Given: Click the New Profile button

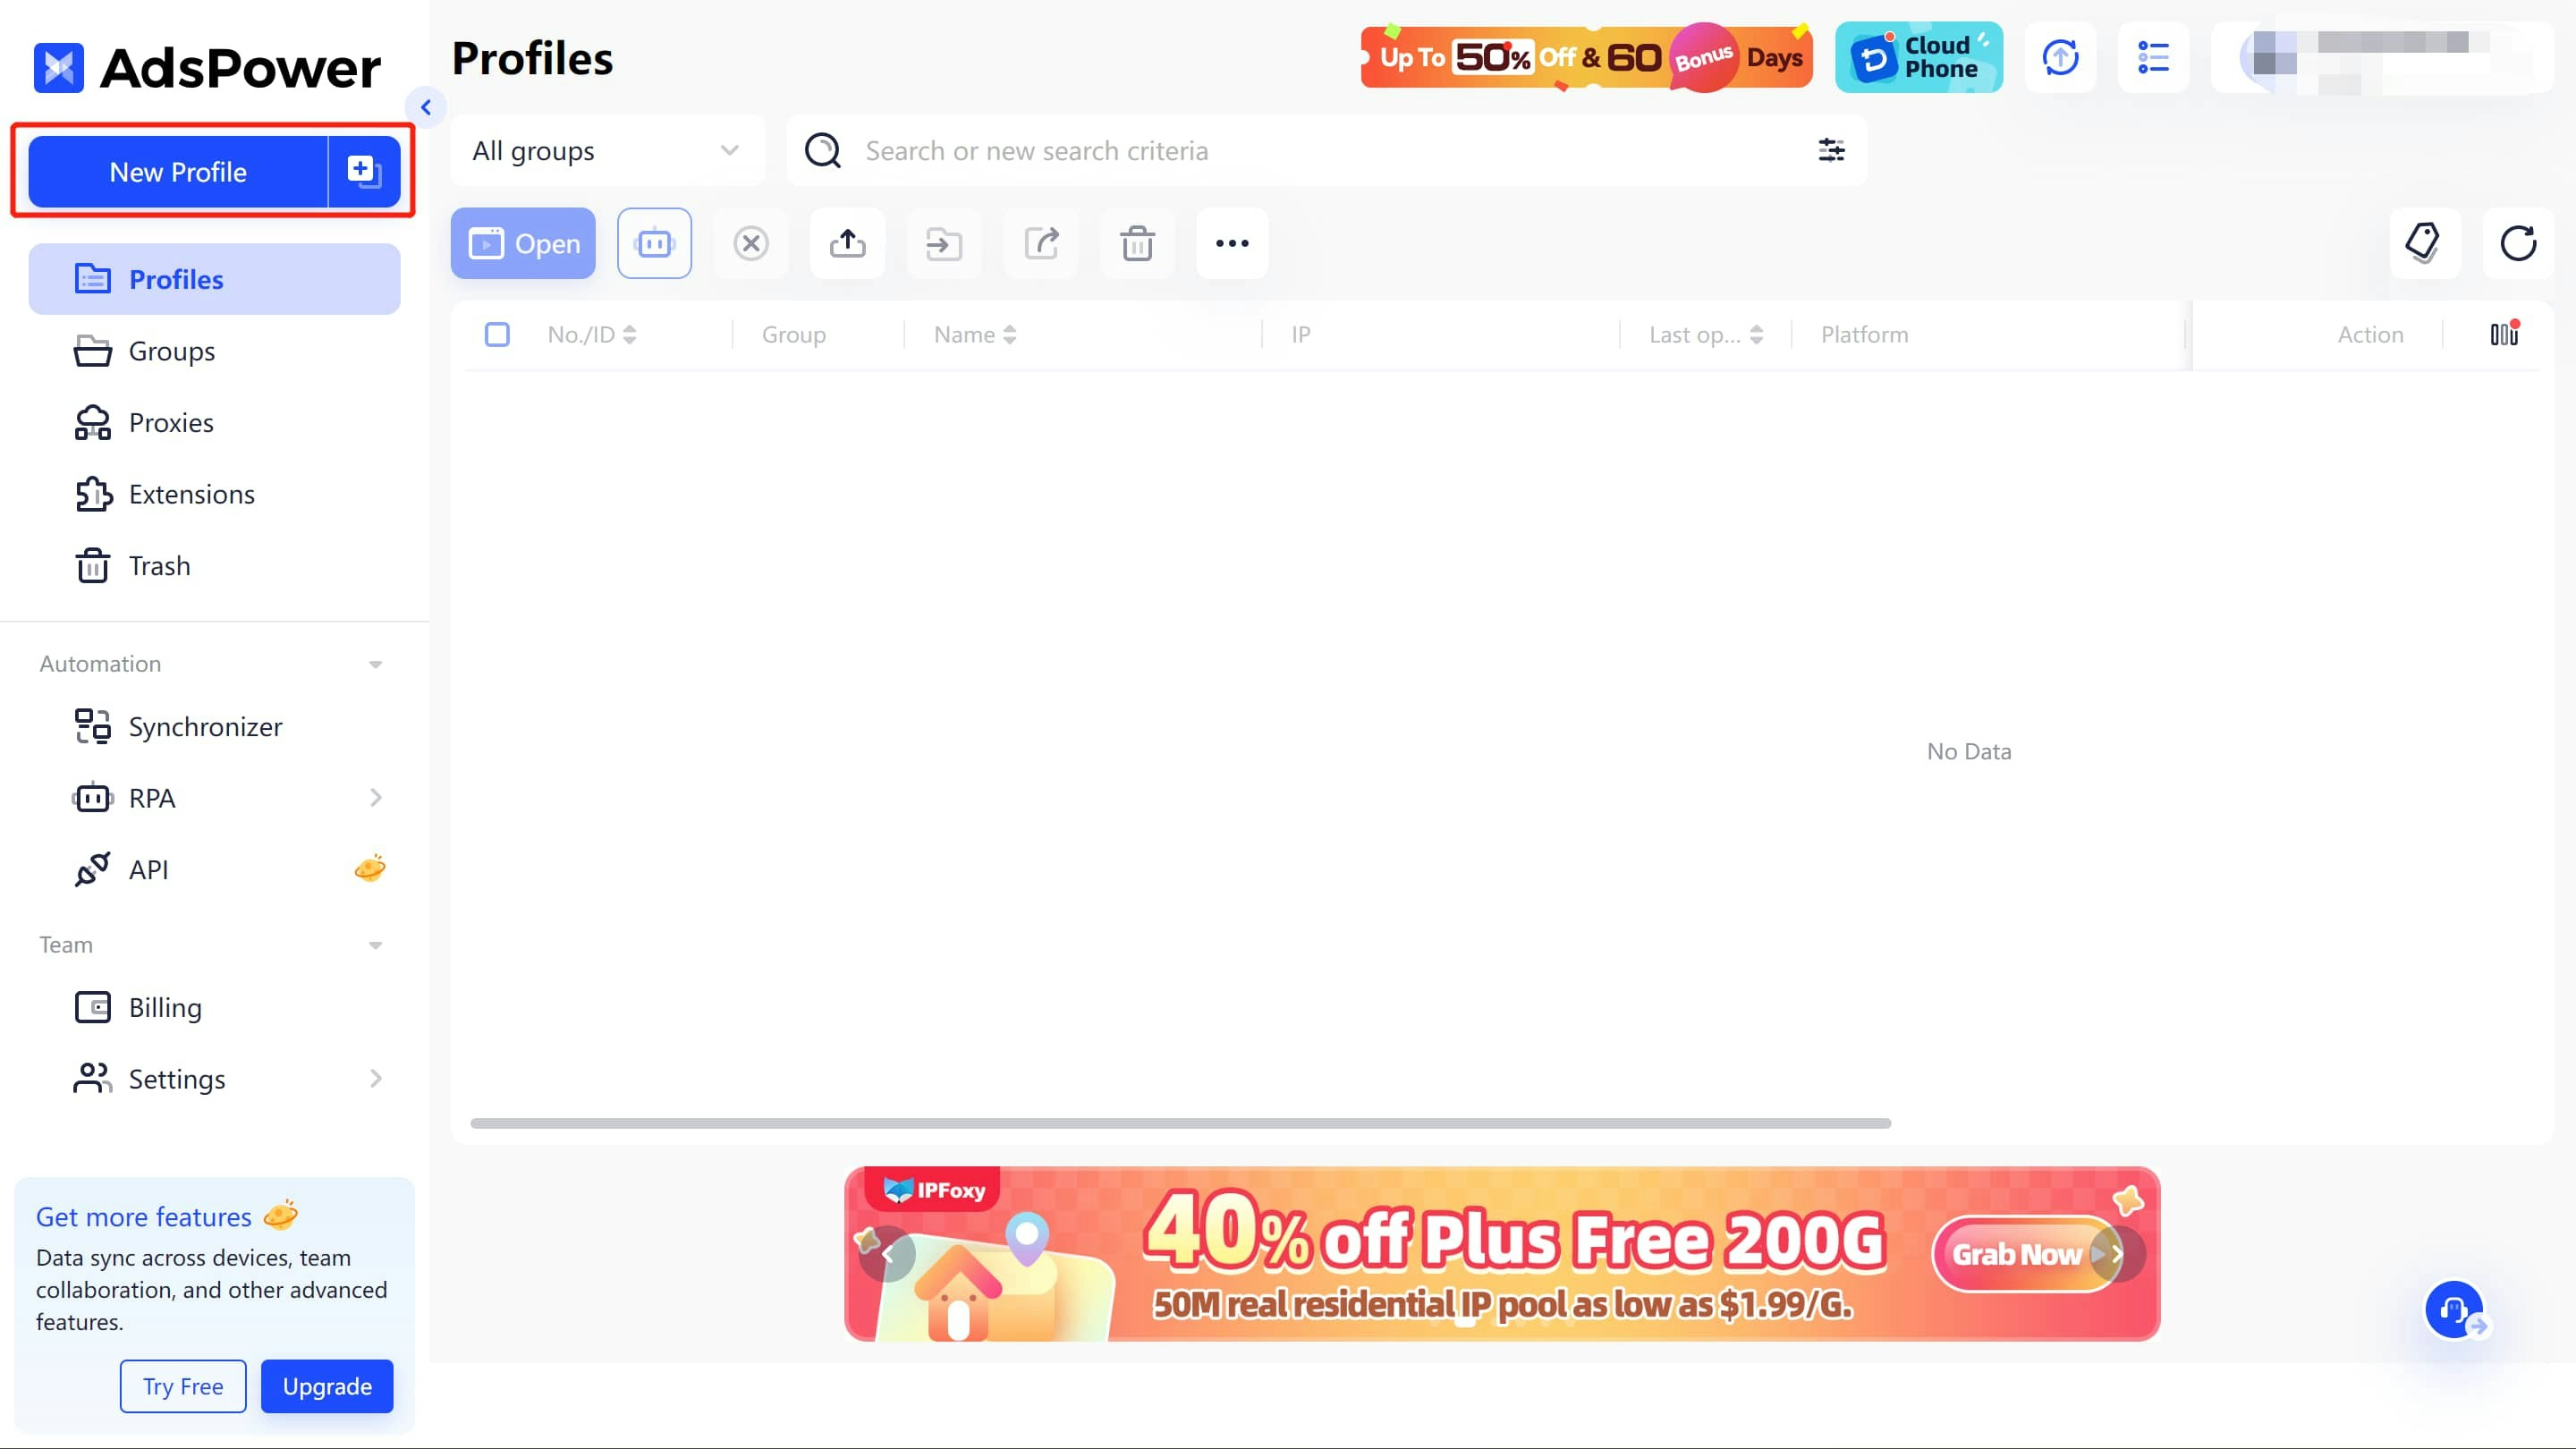Looking at the screenshot, I should pos(178,172).
